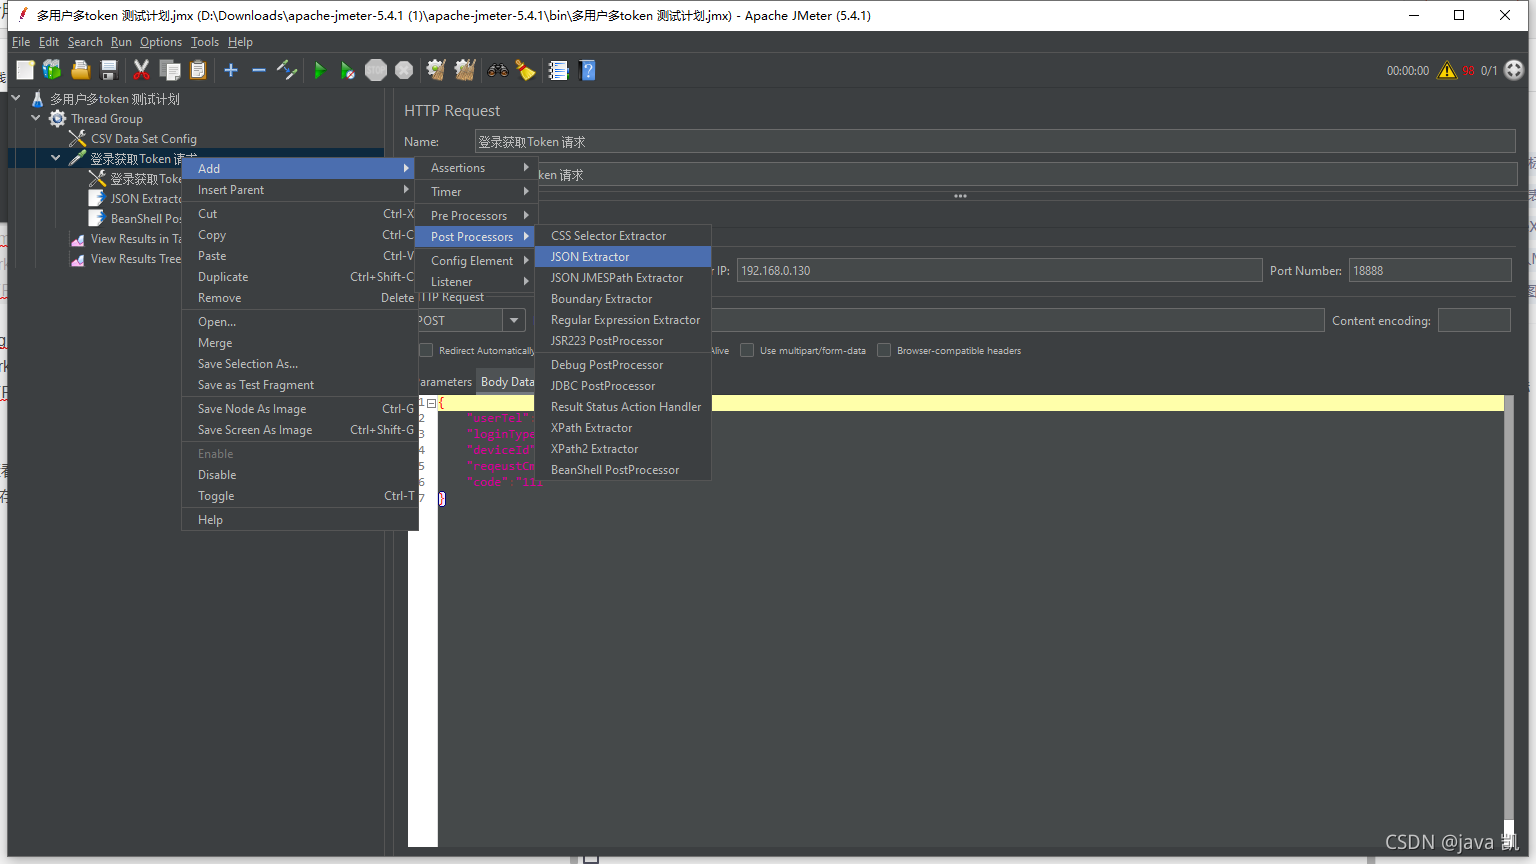1536x864 pixels.
Task: Choose BeanShell PostProcessor menu entry
Action: pos(623,470)
